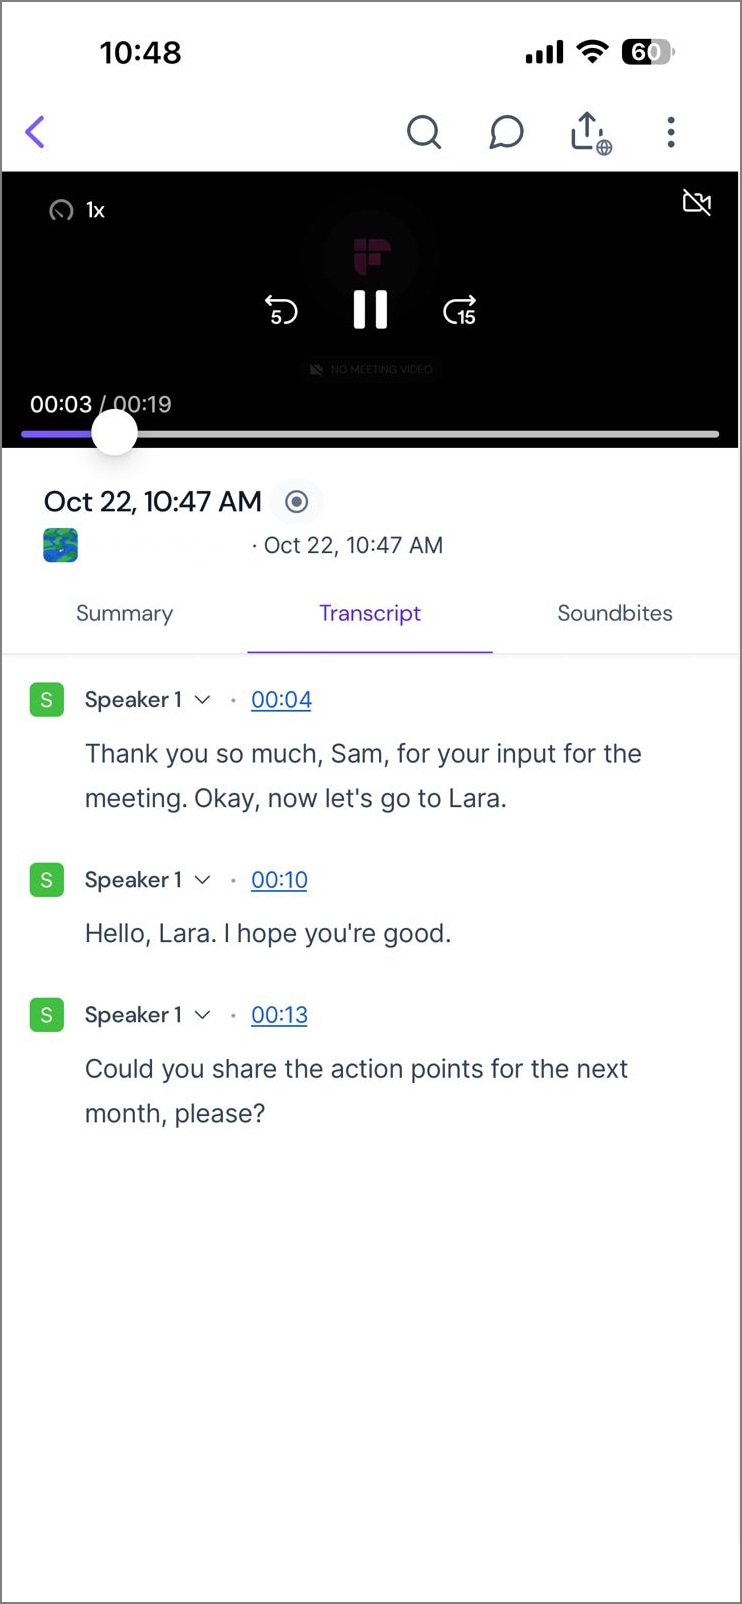Open the search icon
This screenshot has width=742, height=1604.
click(x=424, y=131)
